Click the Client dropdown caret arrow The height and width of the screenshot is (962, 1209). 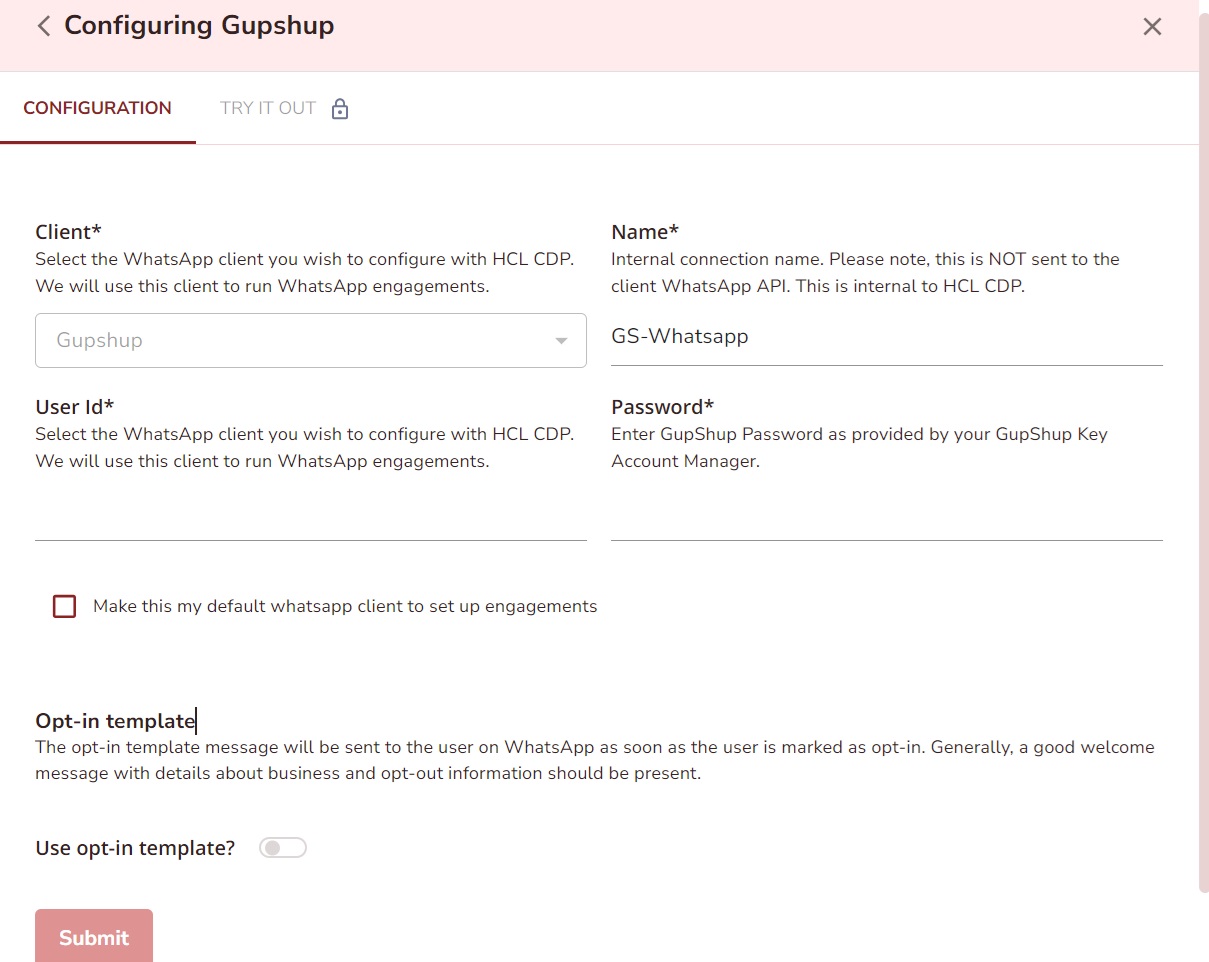pyautogui.click(x=561, y=341)
